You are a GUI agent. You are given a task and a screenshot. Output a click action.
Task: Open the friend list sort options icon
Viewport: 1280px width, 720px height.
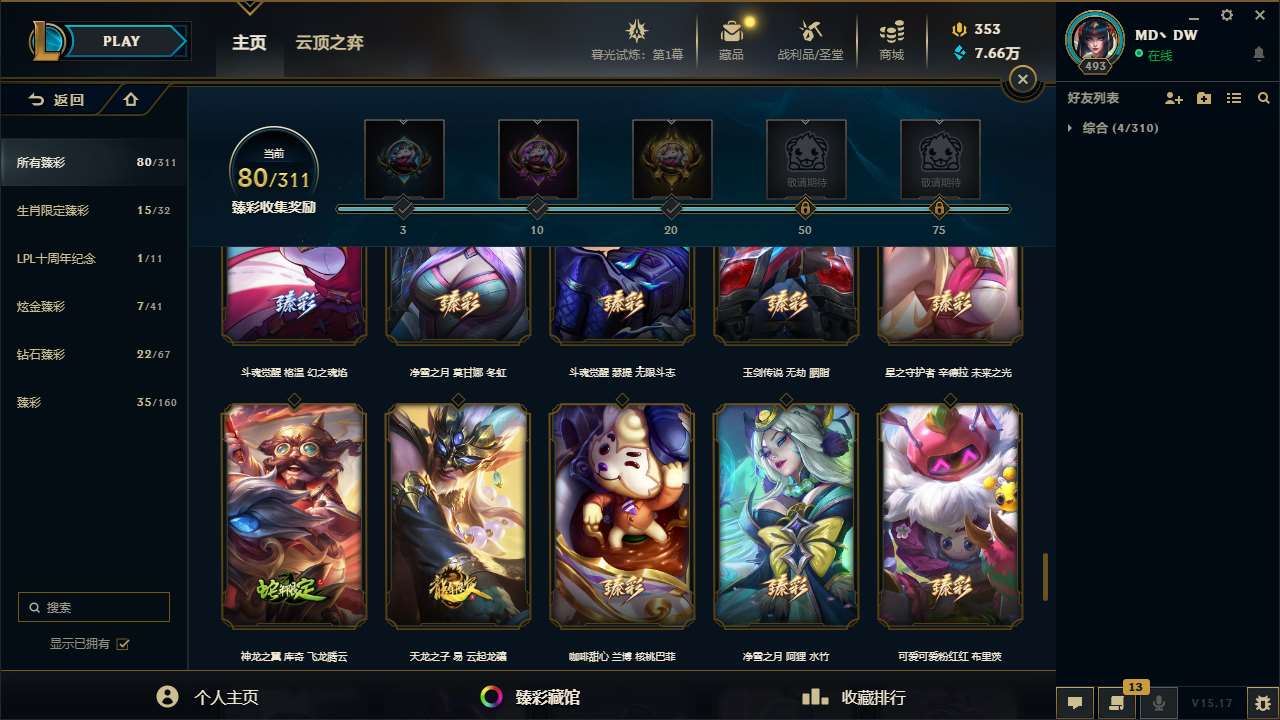pos(1234,98)
